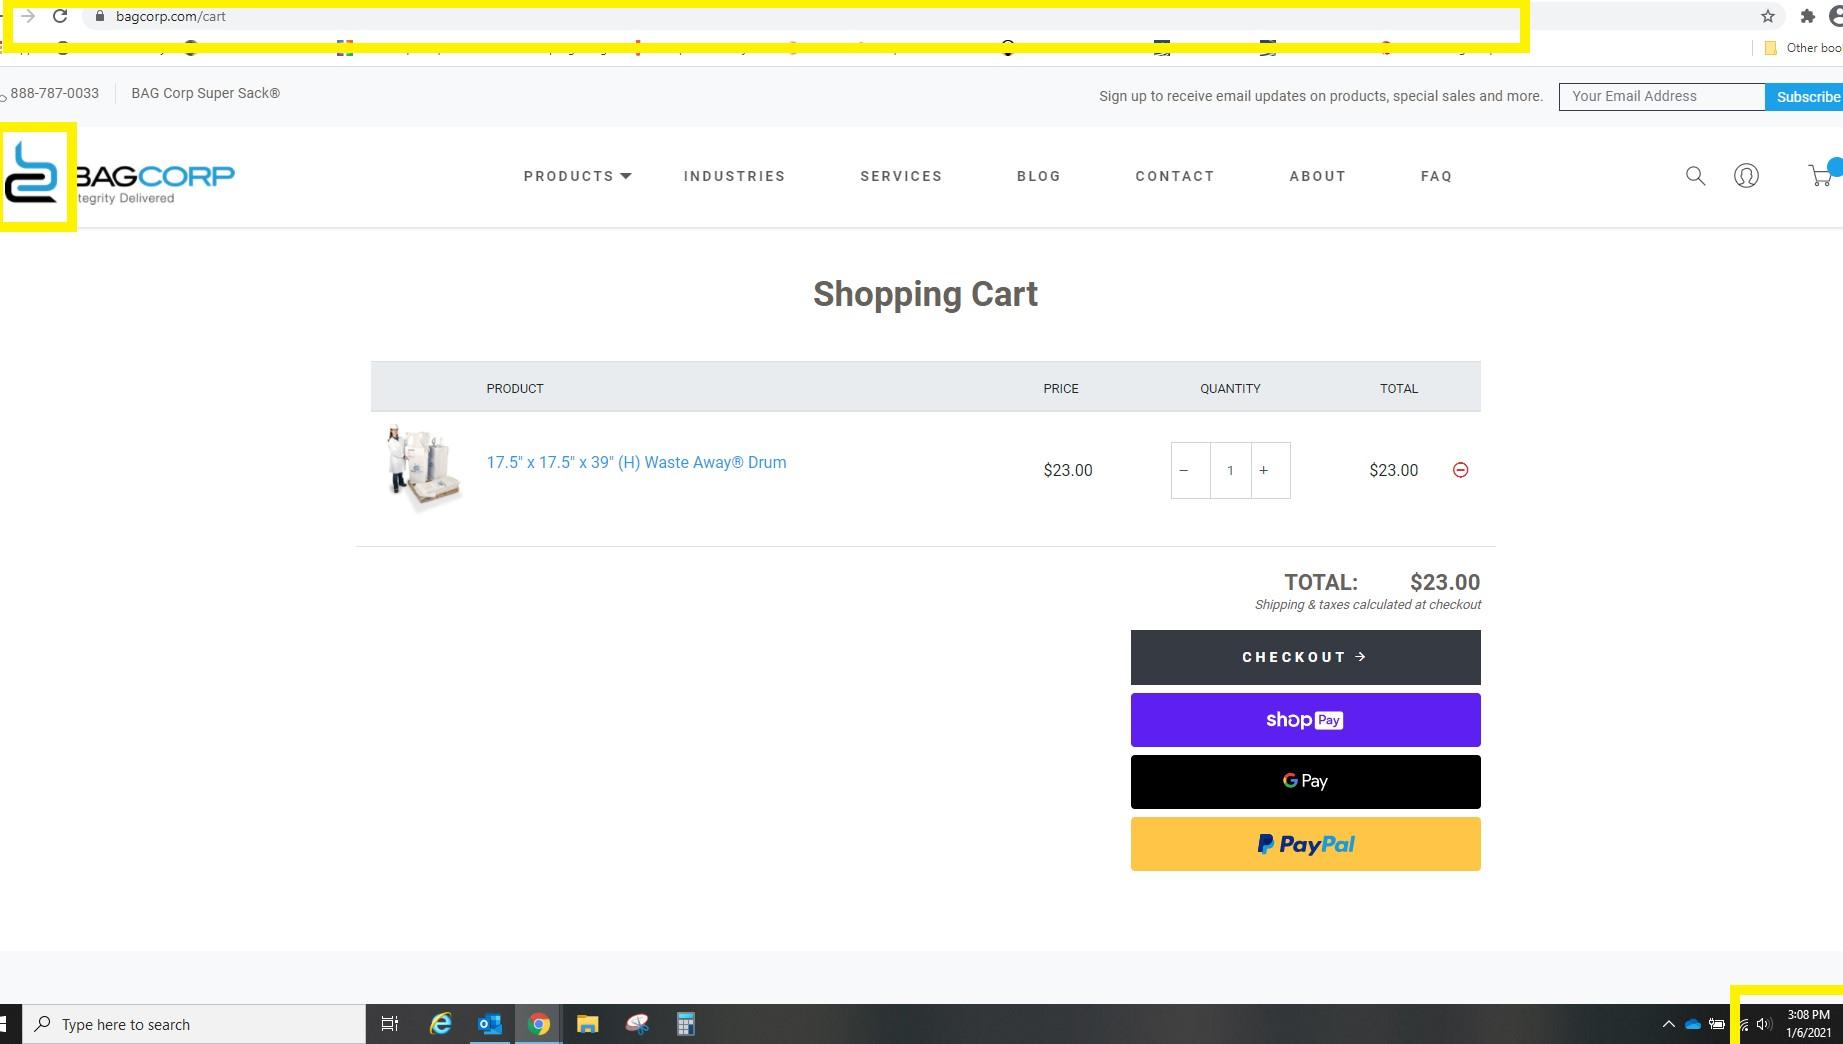
Task: Increase quantity with the plus button
Action: (1264, 470)
